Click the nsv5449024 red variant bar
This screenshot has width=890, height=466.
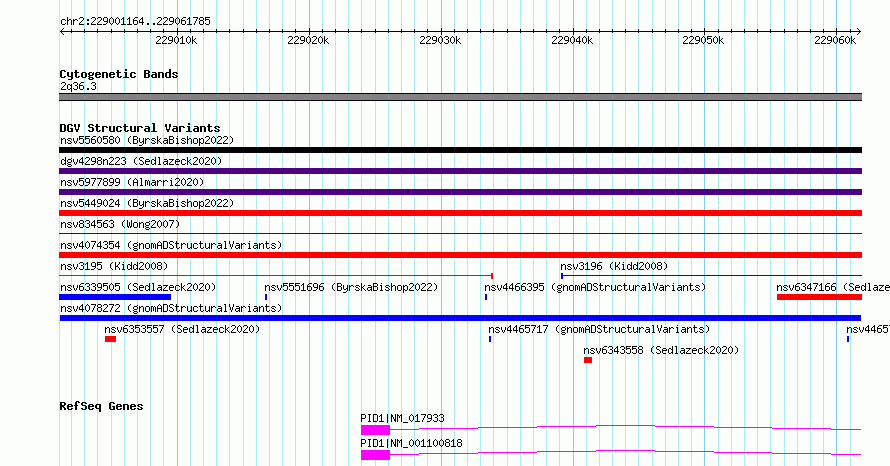click(x=460, y=213)
